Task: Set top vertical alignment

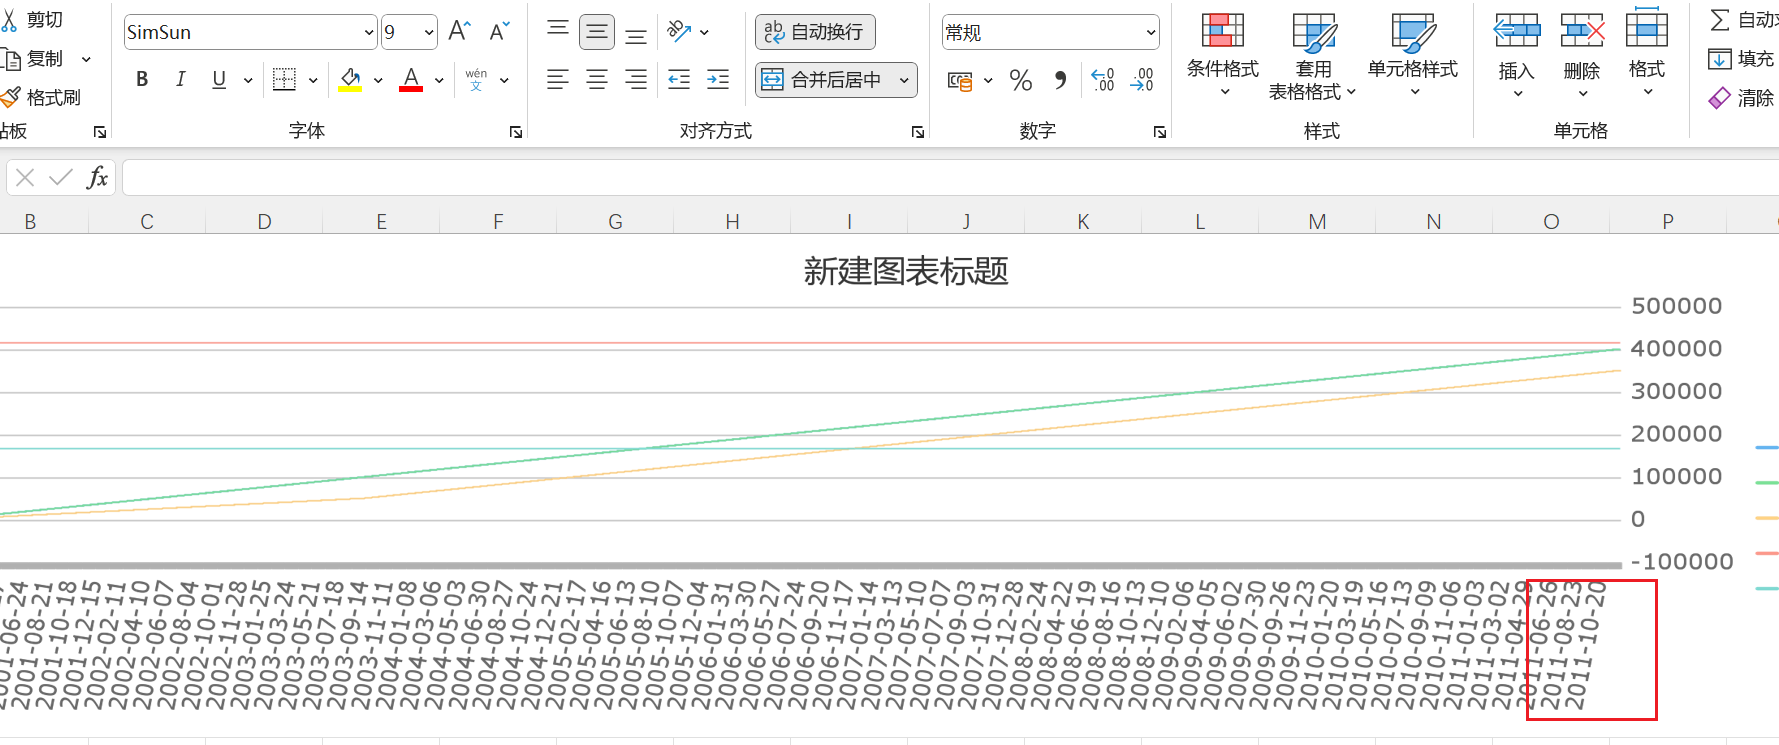Action: pos(558,31)
